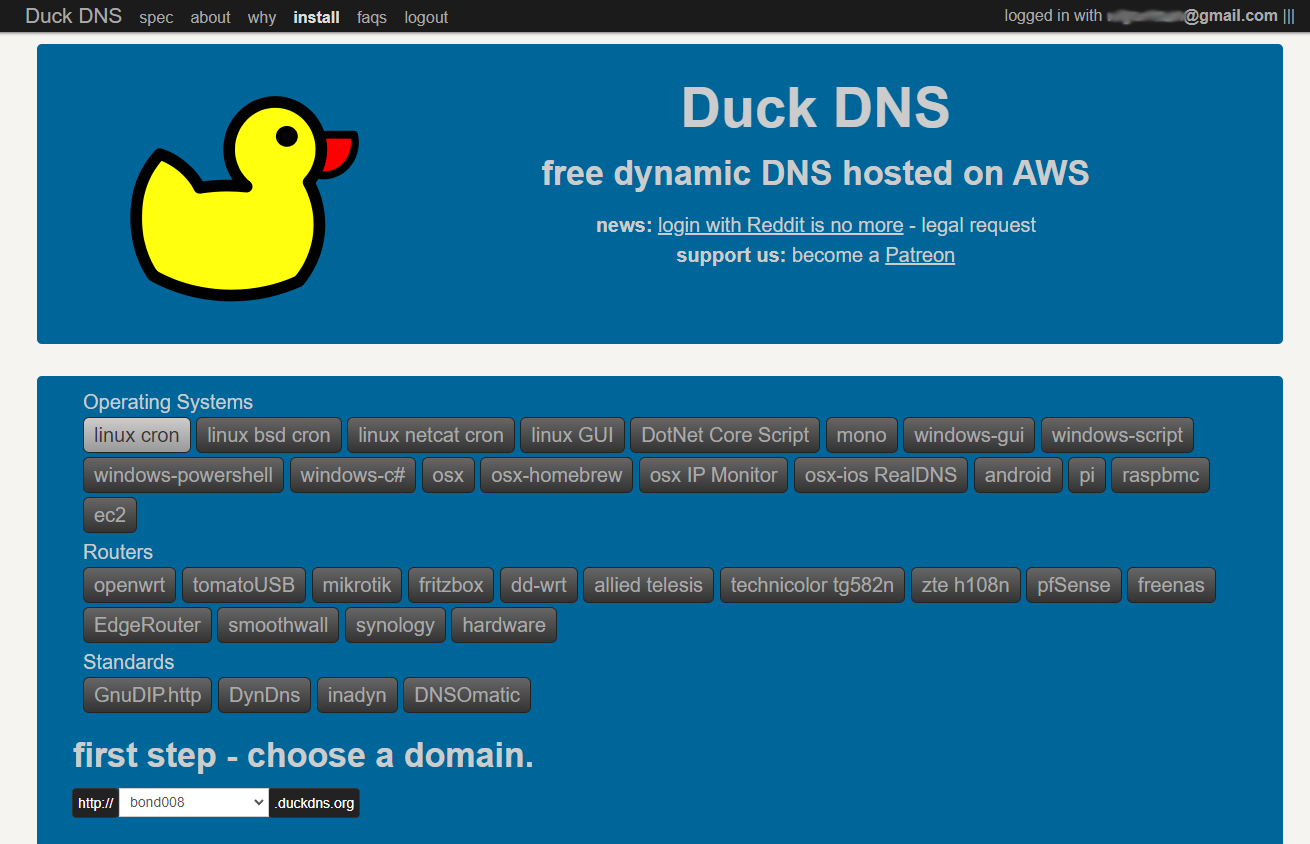Select tomatoUSB router option
This screenshot has width=1310, height=844.
[244, 585]
